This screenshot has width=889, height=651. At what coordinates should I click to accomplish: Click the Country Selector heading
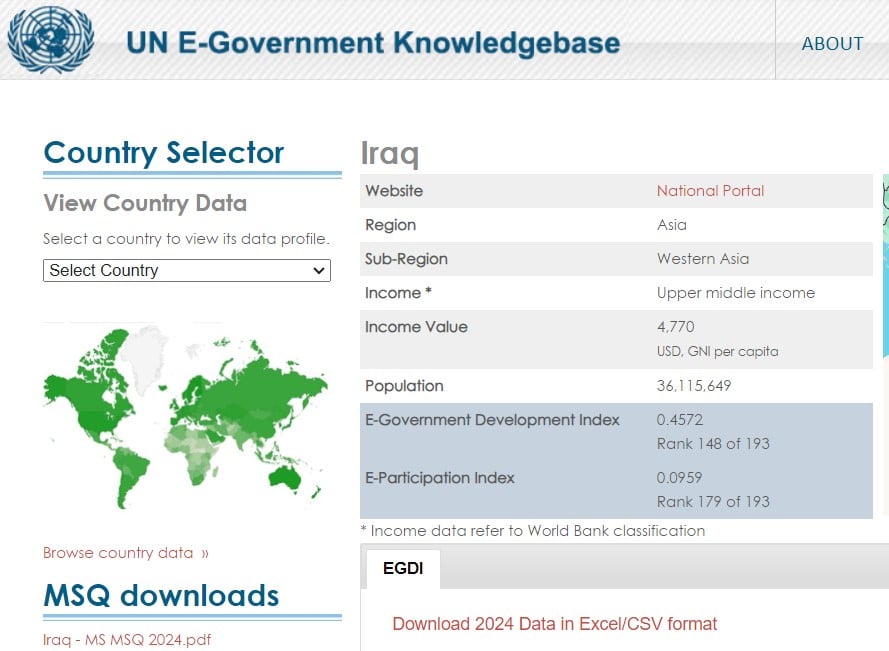164,153
